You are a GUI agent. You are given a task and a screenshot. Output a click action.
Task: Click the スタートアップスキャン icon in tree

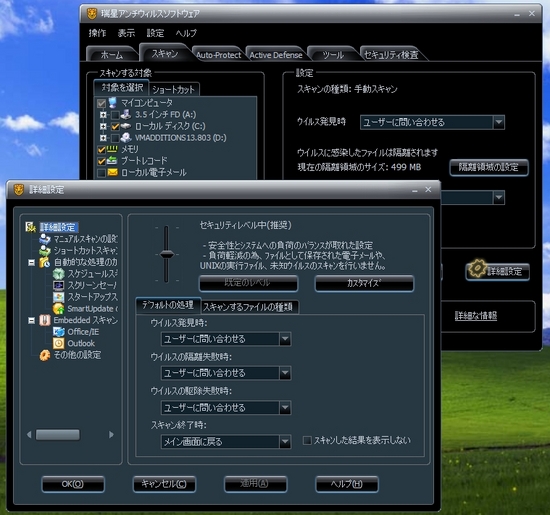[59, 297]
